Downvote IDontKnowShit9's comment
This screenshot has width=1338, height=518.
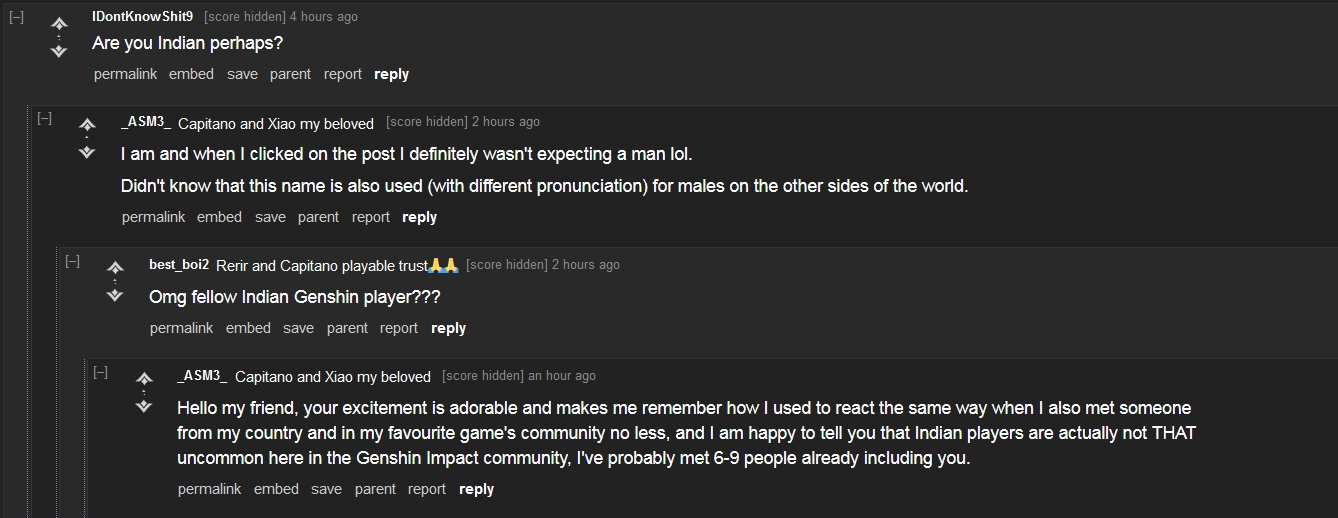(x=59, y=51)
